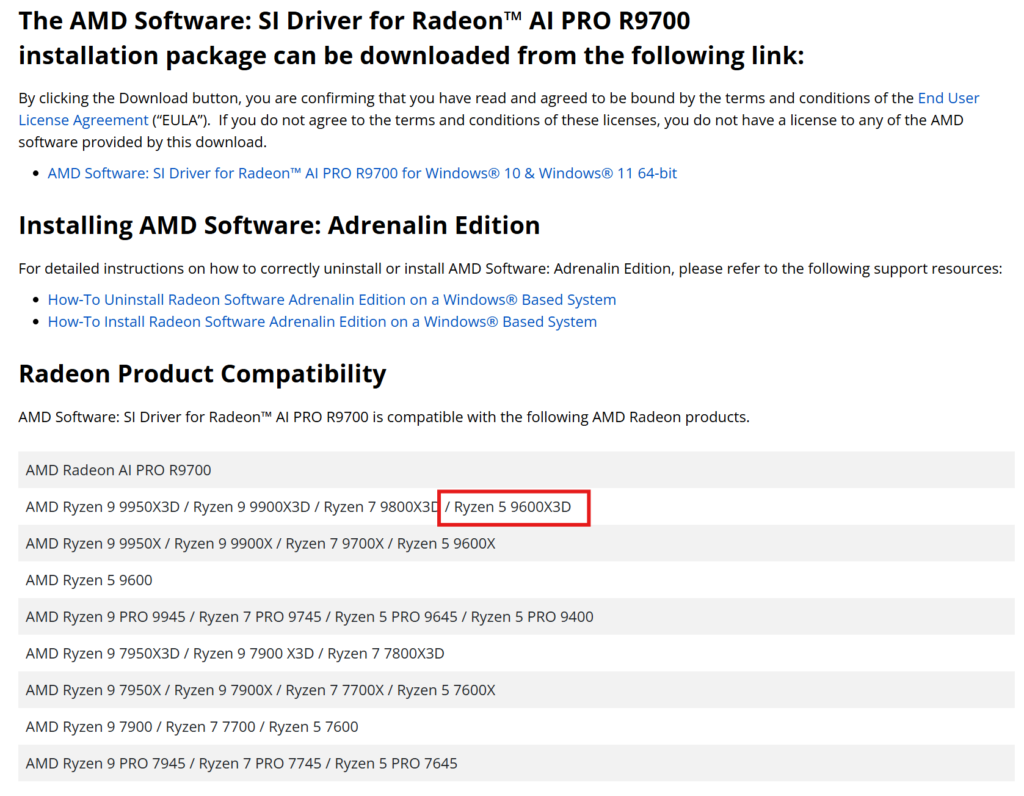Image resolution: width=1024 pixels, height=796 pixels.
Task: Click the 'AMD Ryzen 9 7900 / Ryzen 7 7700' row
Action: coord(516,726)
